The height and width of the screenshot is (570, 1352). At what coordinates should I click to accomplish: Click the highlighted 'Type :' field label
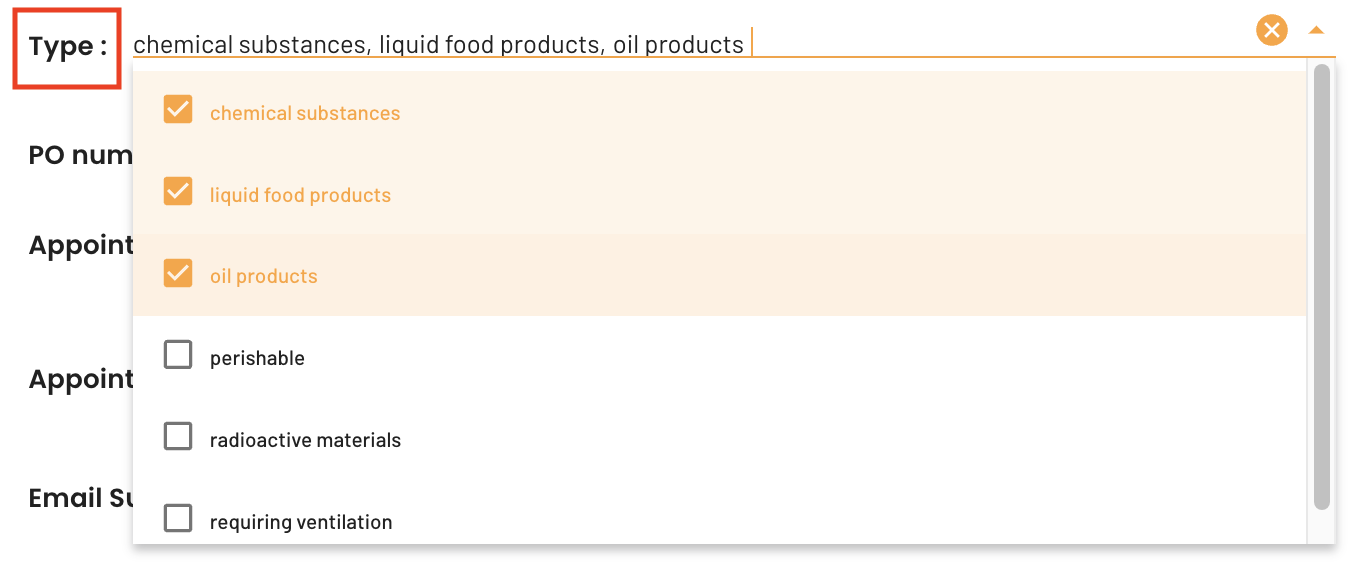pos(67,47)
